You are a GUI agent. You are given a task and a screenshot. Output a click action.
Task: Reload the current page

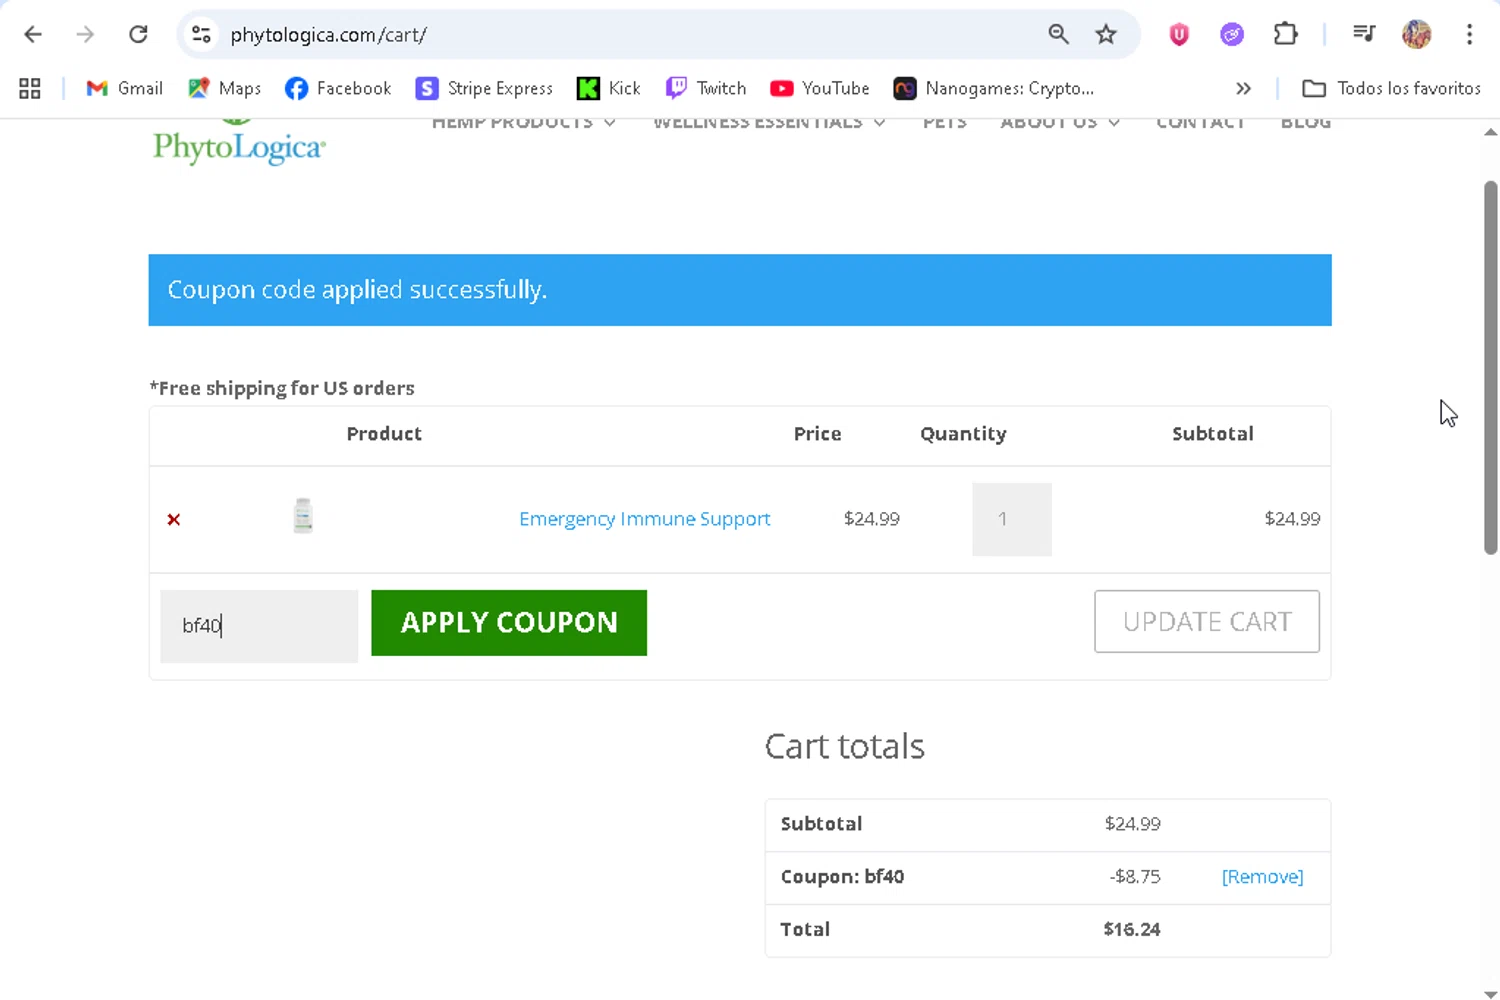point(138,35)
